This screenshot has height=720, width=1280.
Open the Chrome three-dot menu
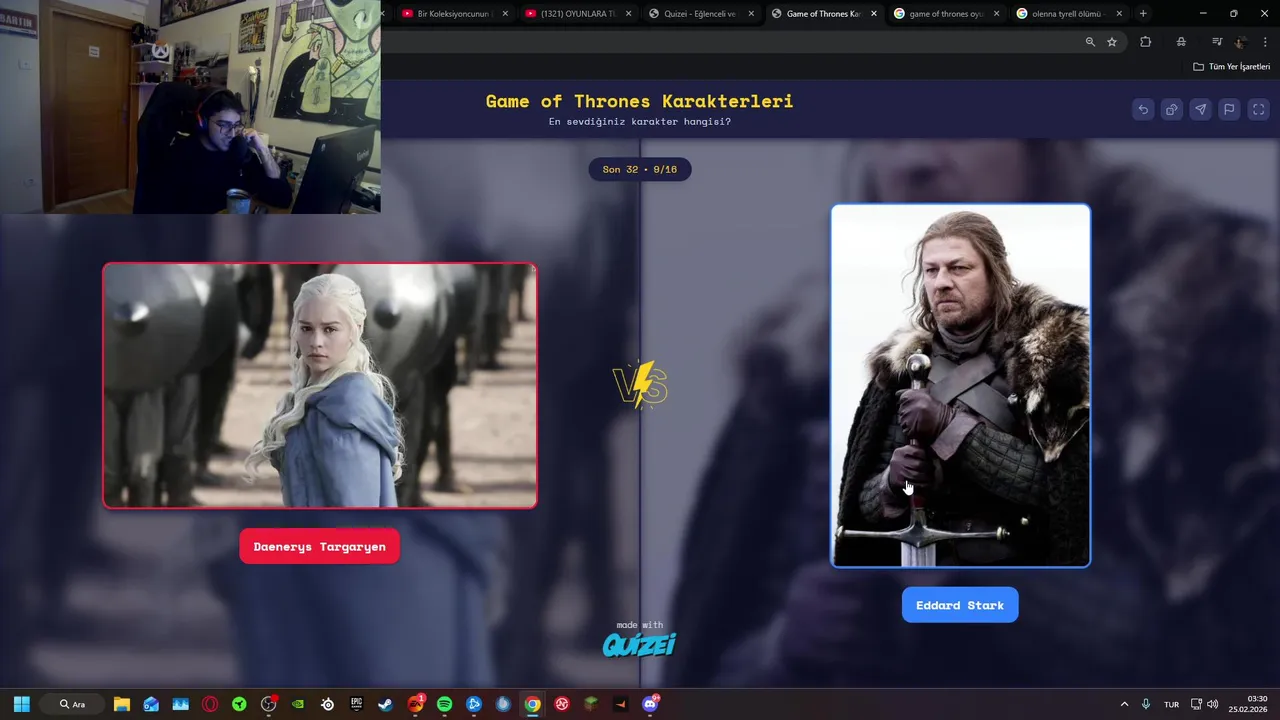[1266, 42]
